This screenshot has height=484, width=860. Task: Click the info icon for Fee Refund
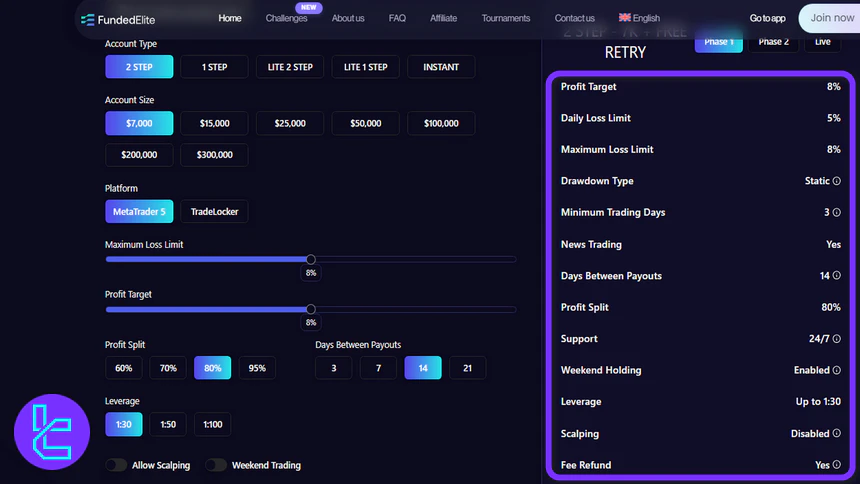(x=837, y=465)
